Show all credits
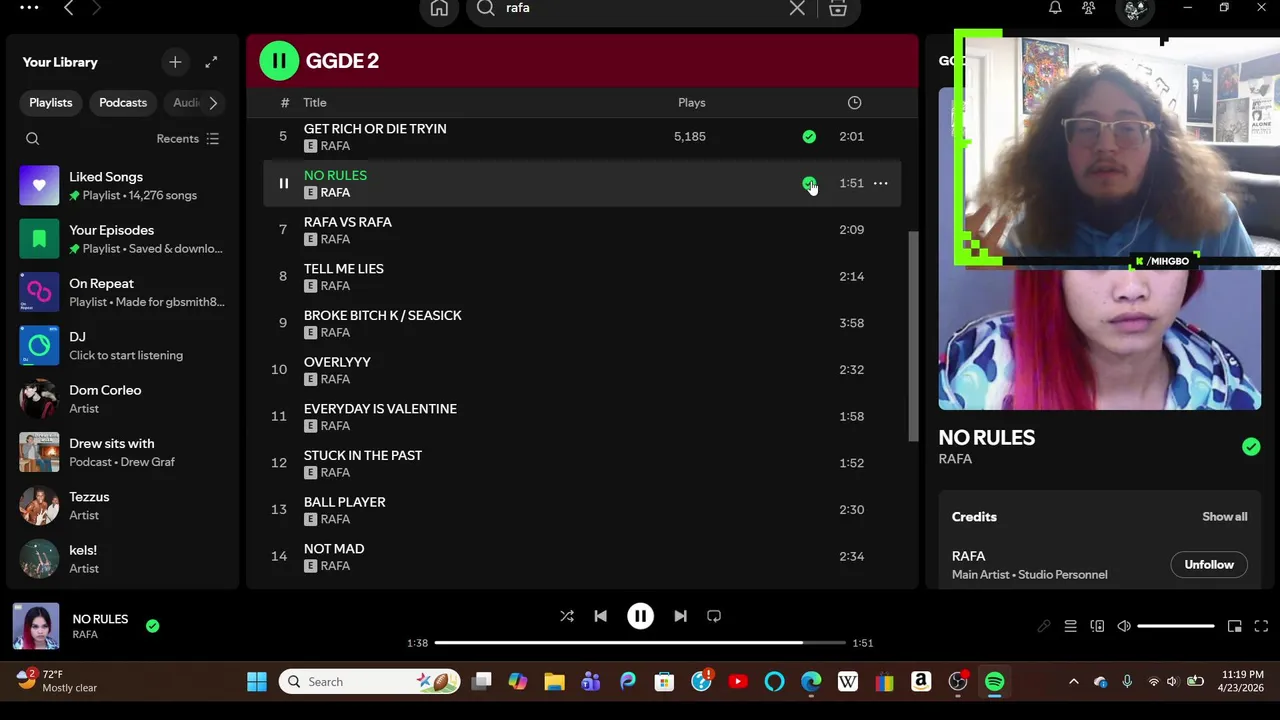This screenshot has width=1280, height=720. [1224, 517]
